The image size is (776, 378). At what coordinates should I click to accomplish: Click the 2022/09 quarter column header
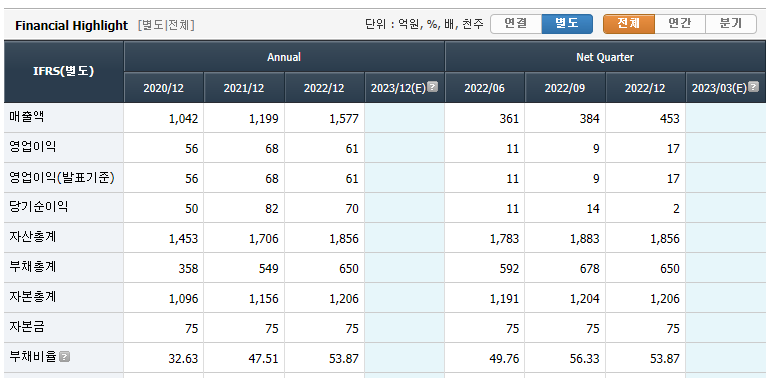point(565,88)
